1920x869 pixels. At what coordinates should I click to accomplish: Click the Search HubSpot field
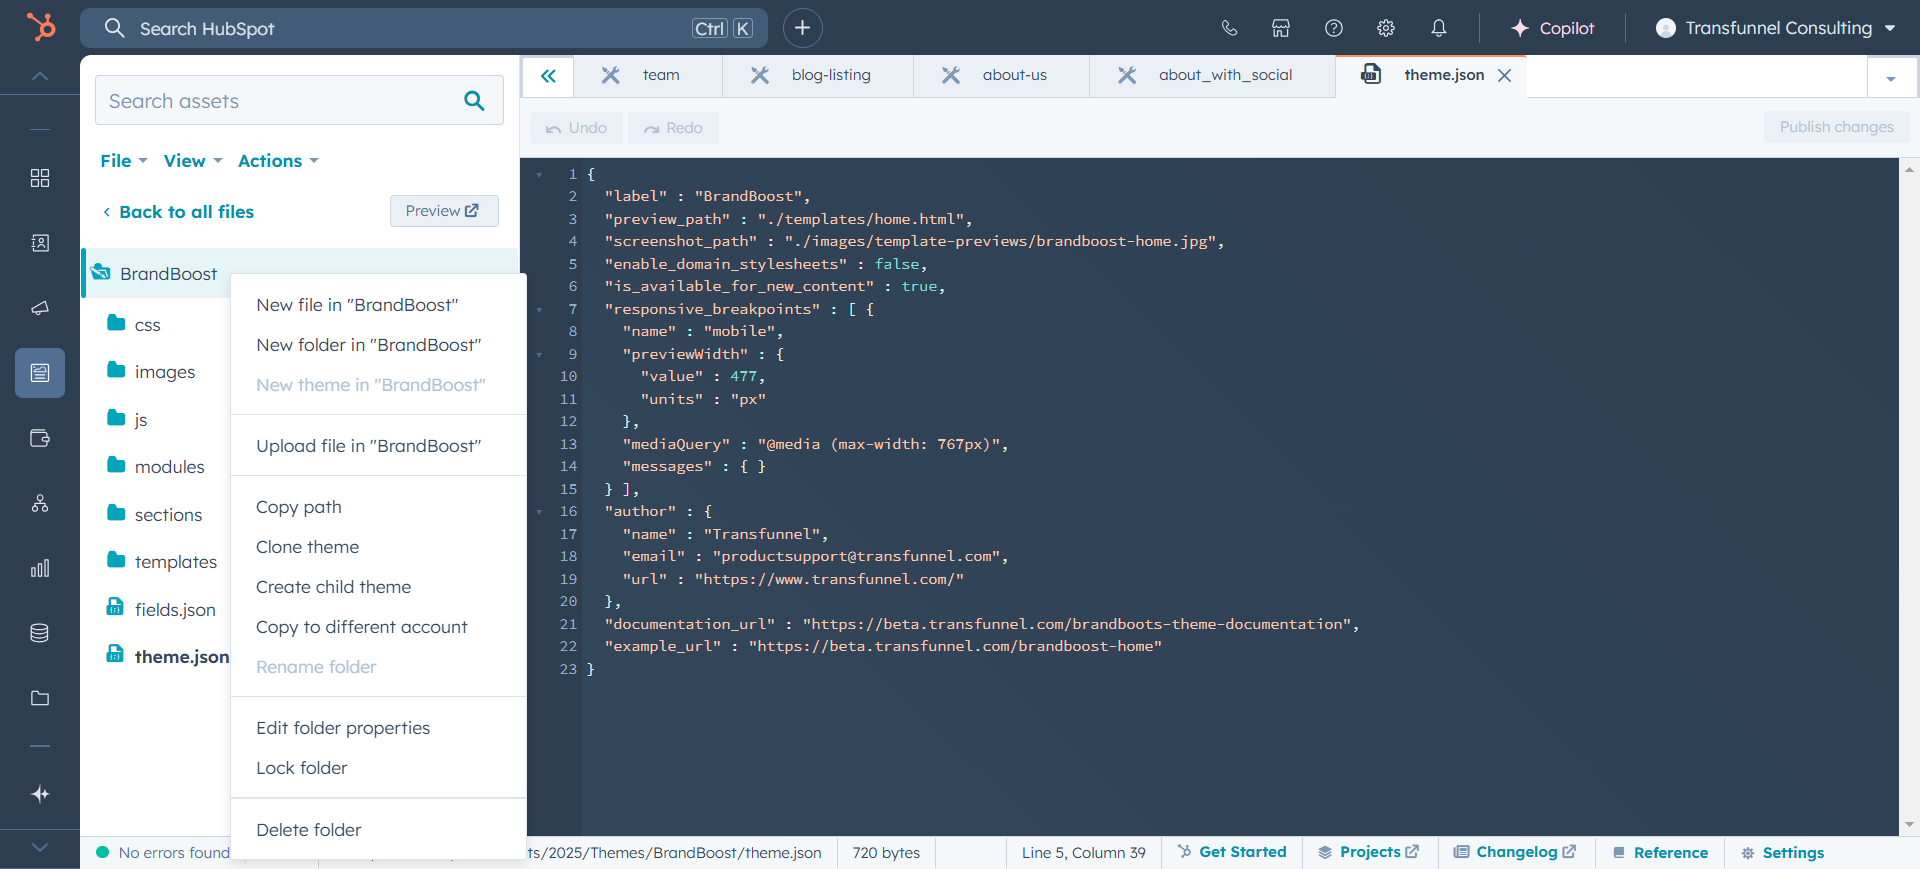tap(424, 28)
